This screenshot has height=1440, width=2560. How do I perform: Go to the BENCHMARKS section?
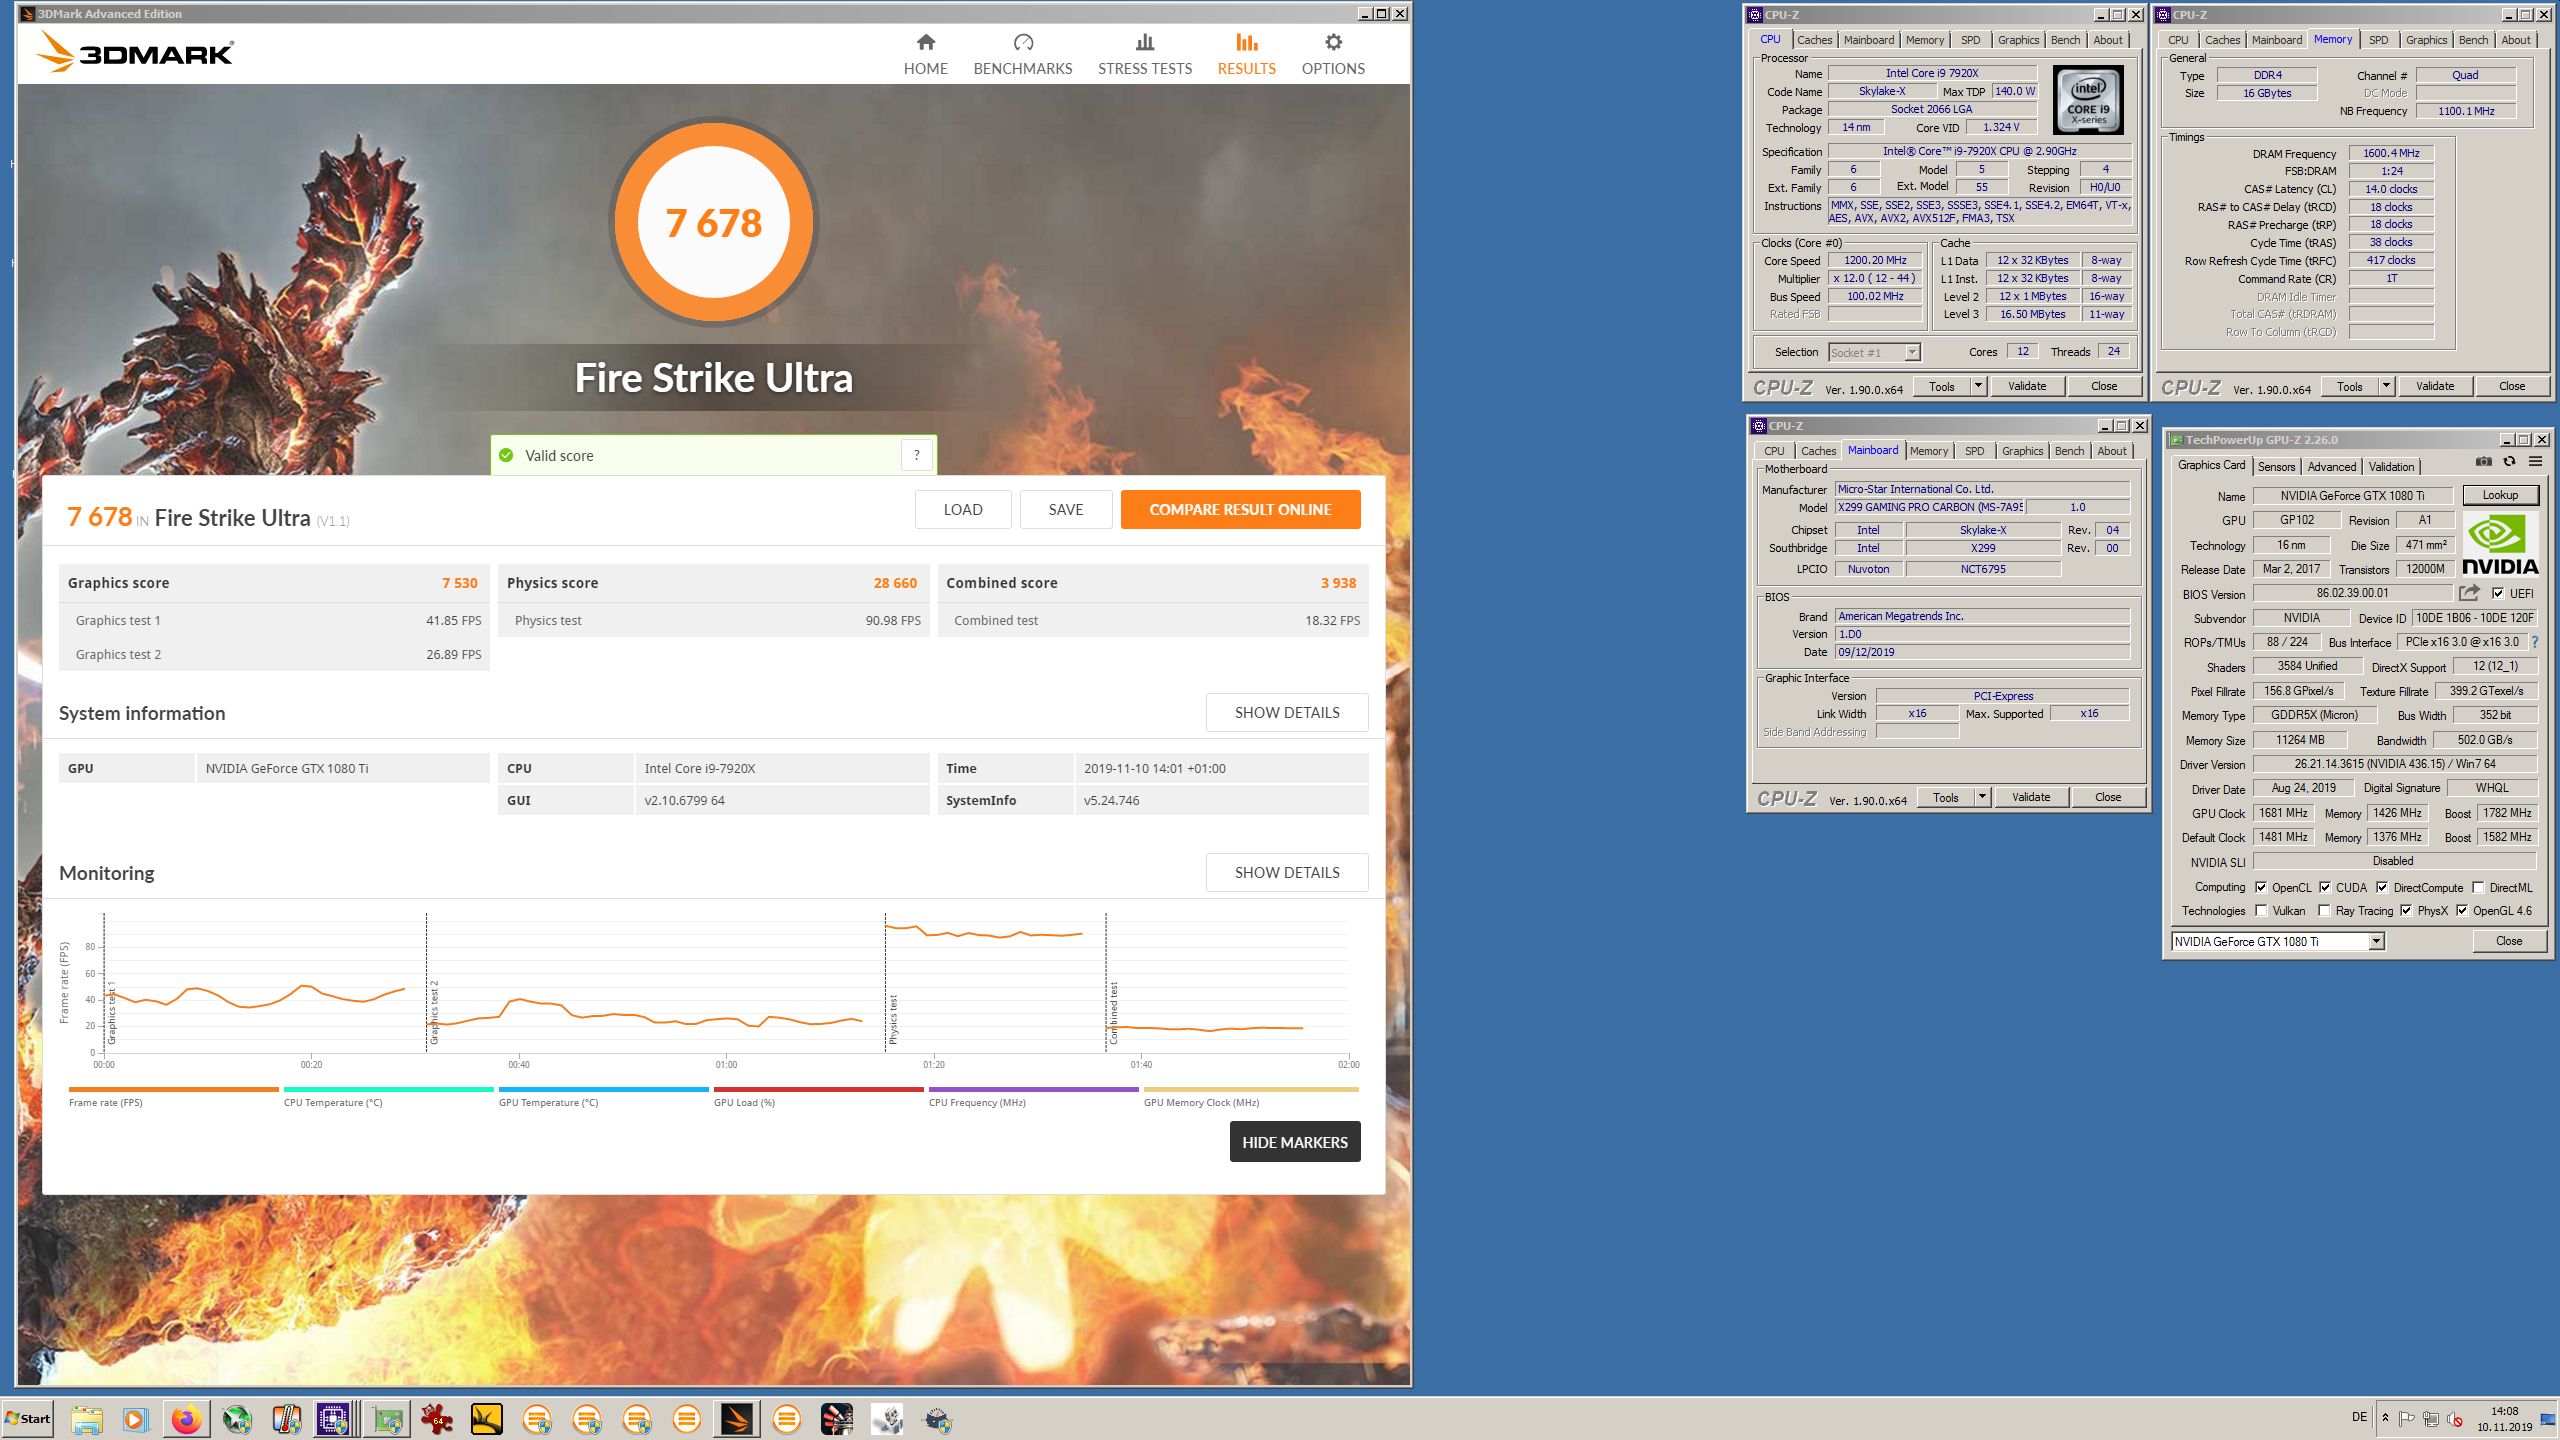(1022, 54)
